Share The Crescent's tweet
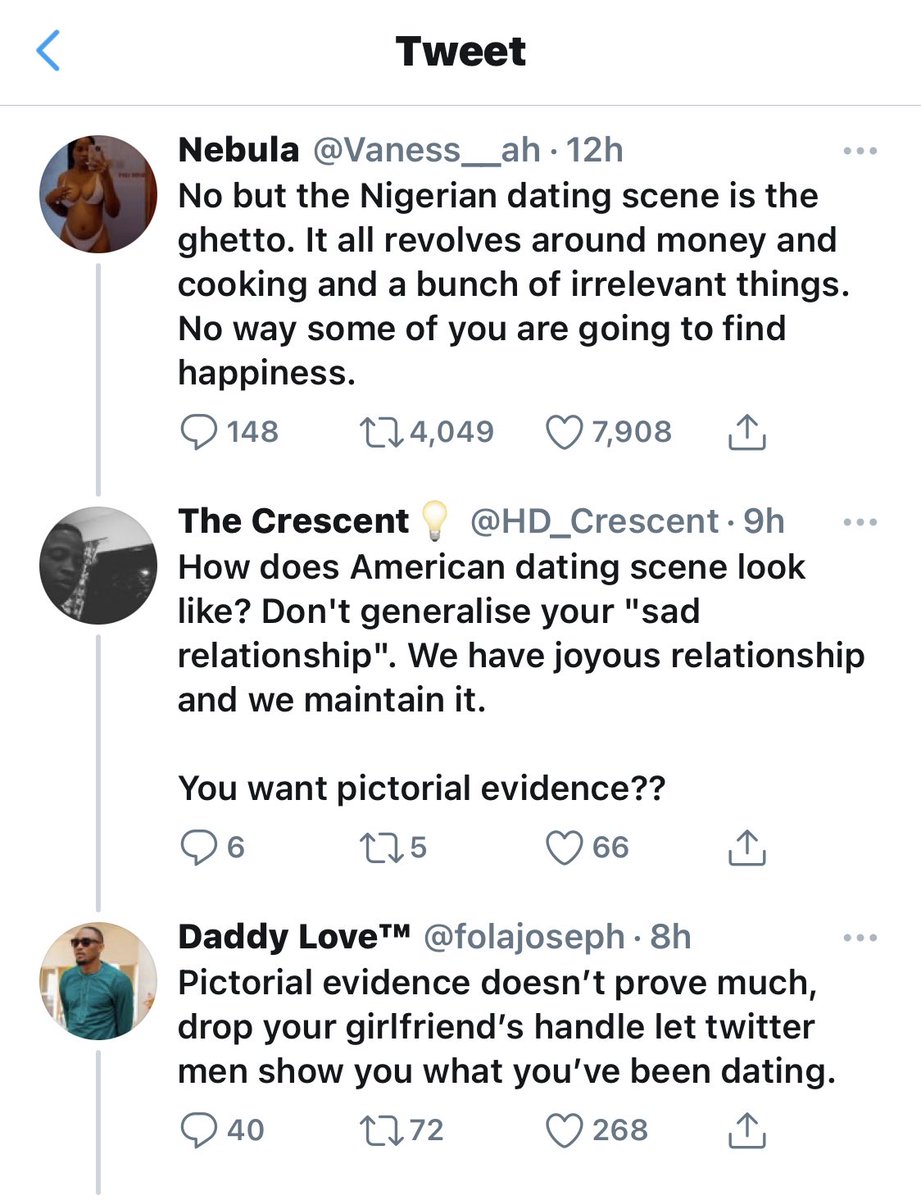Image resolution: width=921 pixels, height=1200 pixels. coord(746,847)
